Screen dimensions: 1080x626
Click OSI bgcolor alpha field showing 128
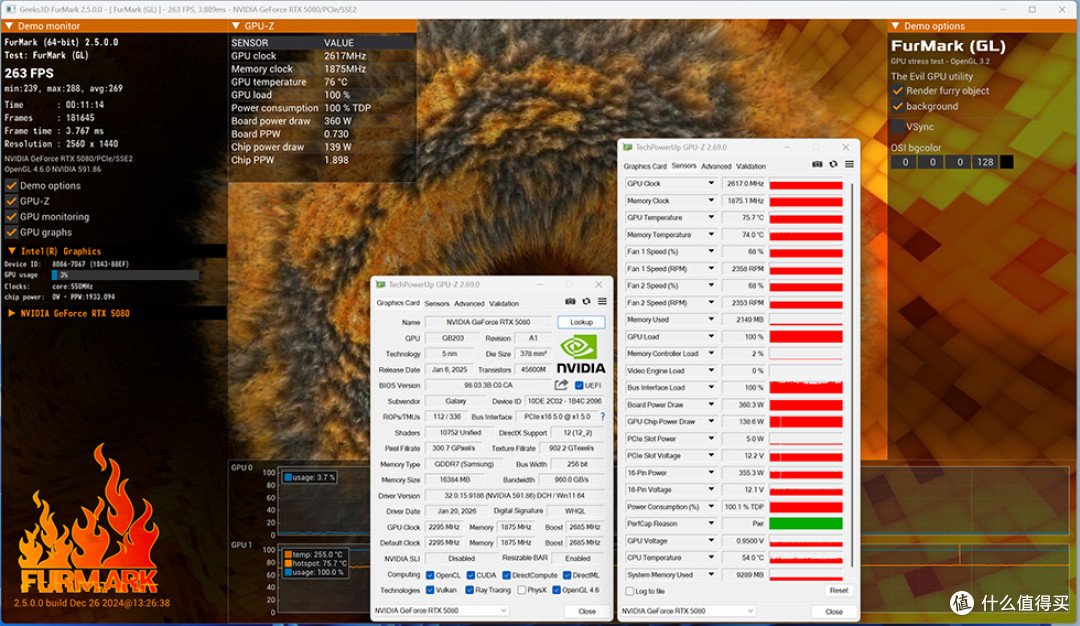985,162
